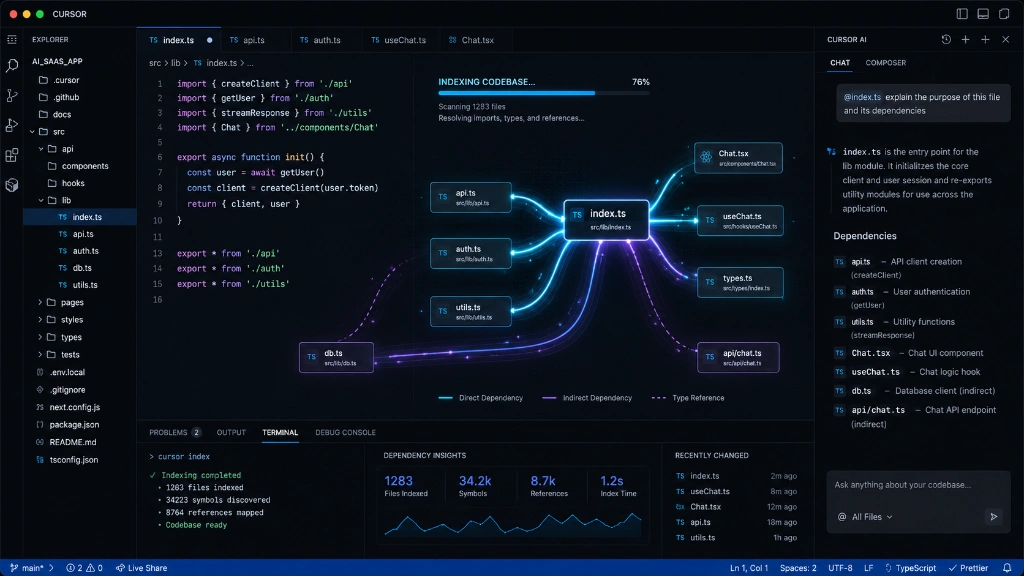Click the Prettier status bar item
This screenshot has width=1024, height=576.
pyautogui.click(x=968, y=568)
